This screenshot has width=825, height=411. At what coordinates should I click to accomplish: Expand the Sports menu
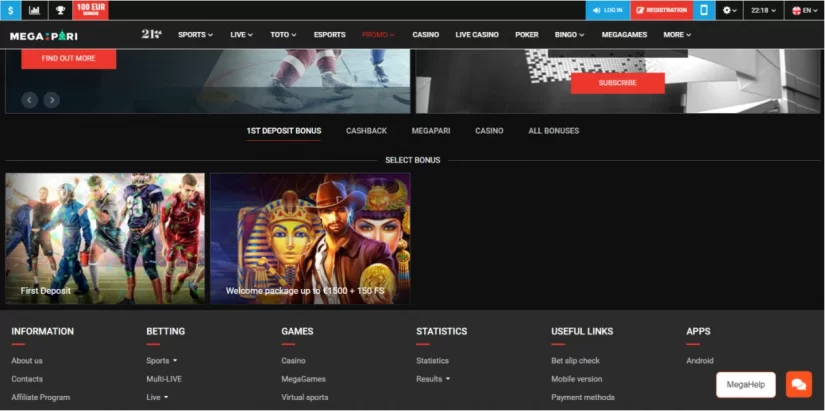(195, 35)
